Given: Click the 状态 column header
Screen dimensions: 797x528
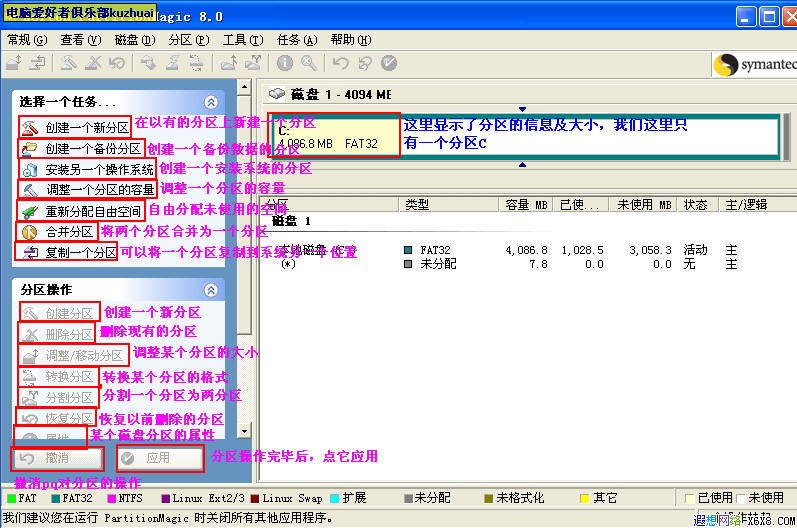Looking at the screenshot, I should (x=697, y=204).
